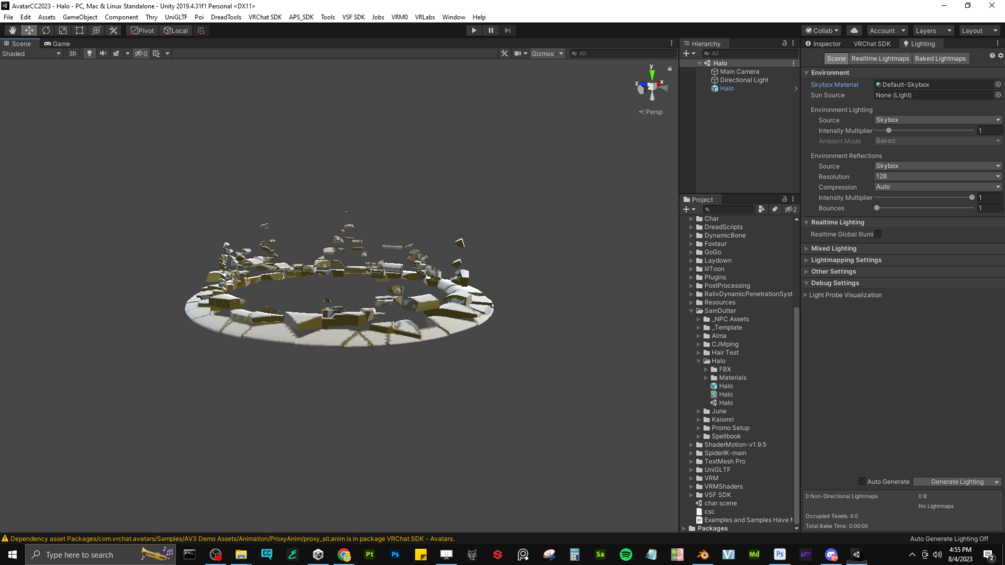Open the Window menu

click(x=453, y=17)
